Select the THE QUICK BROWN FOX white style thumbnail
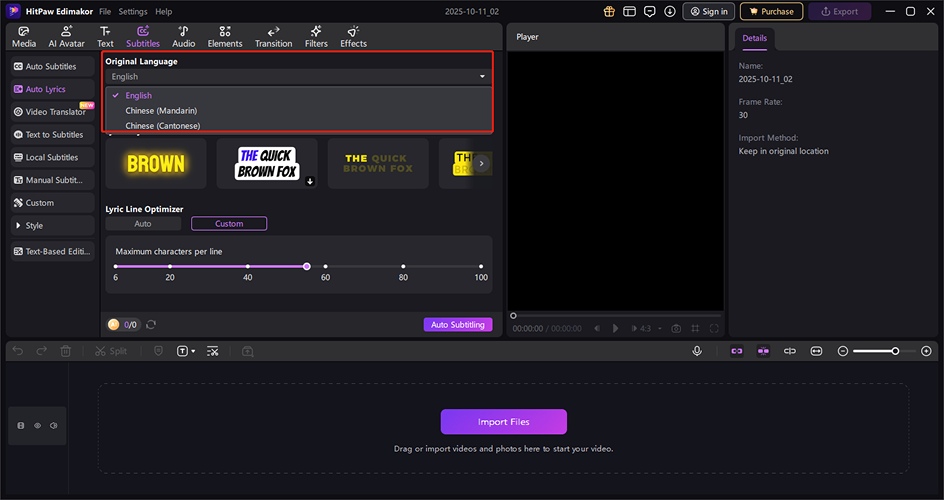 point(267,163)
